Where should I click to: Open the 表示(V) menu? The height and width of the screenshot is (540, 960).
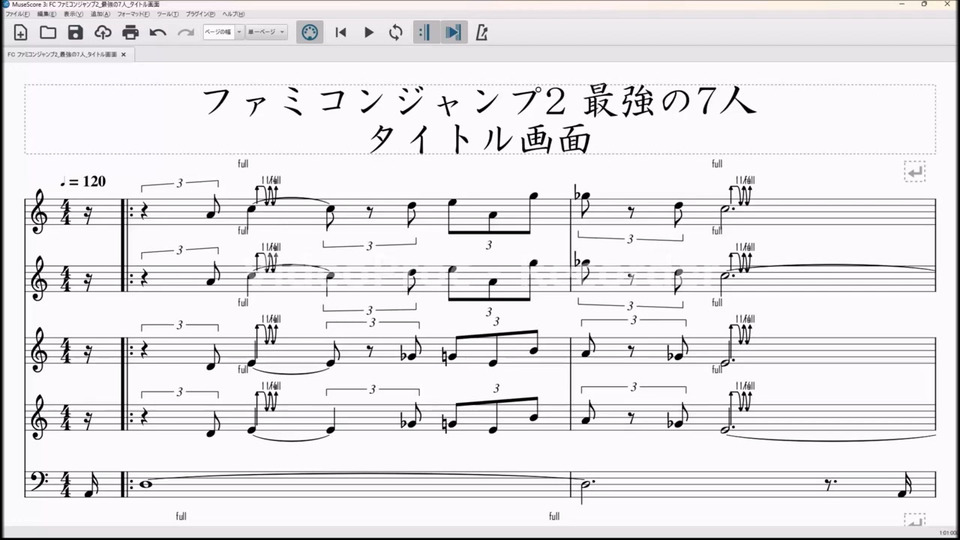73,14
